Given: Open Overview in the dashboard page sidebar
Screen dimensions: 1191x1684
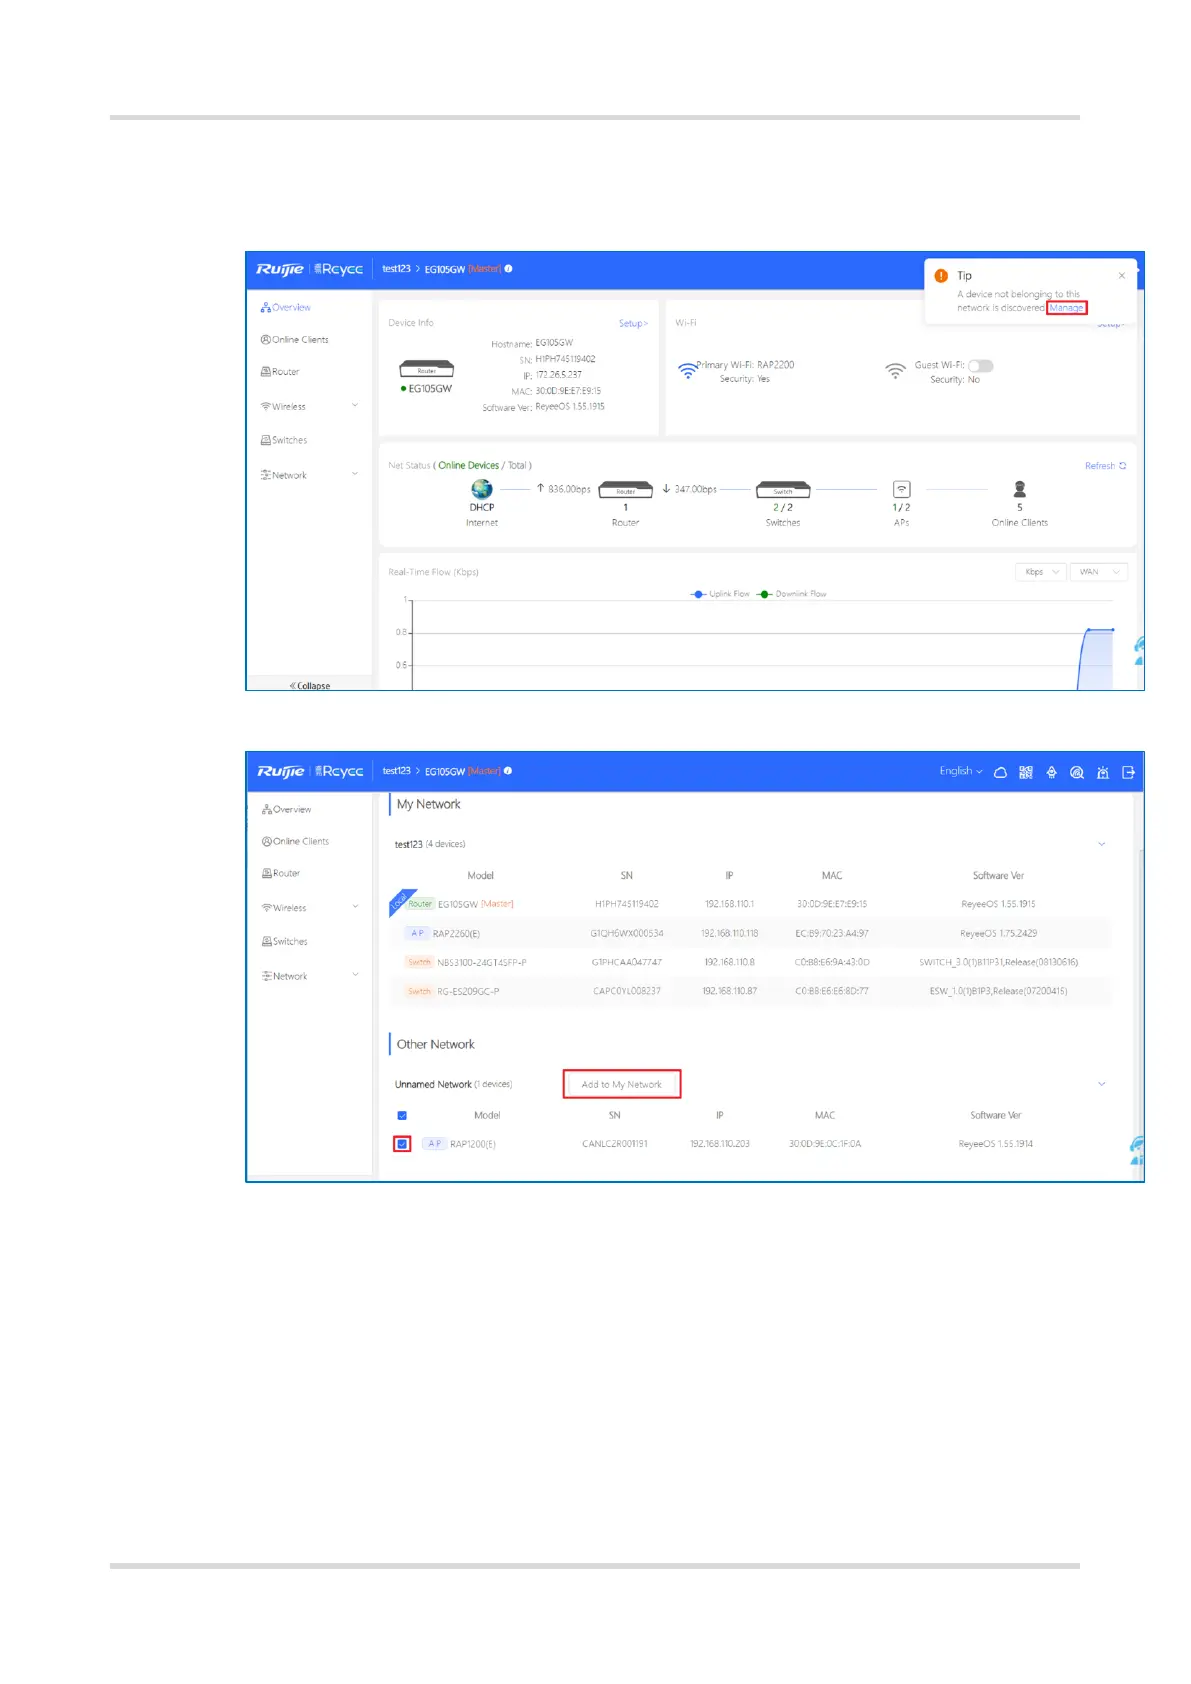Looking at the screenshot, I should tap(286, 307).
